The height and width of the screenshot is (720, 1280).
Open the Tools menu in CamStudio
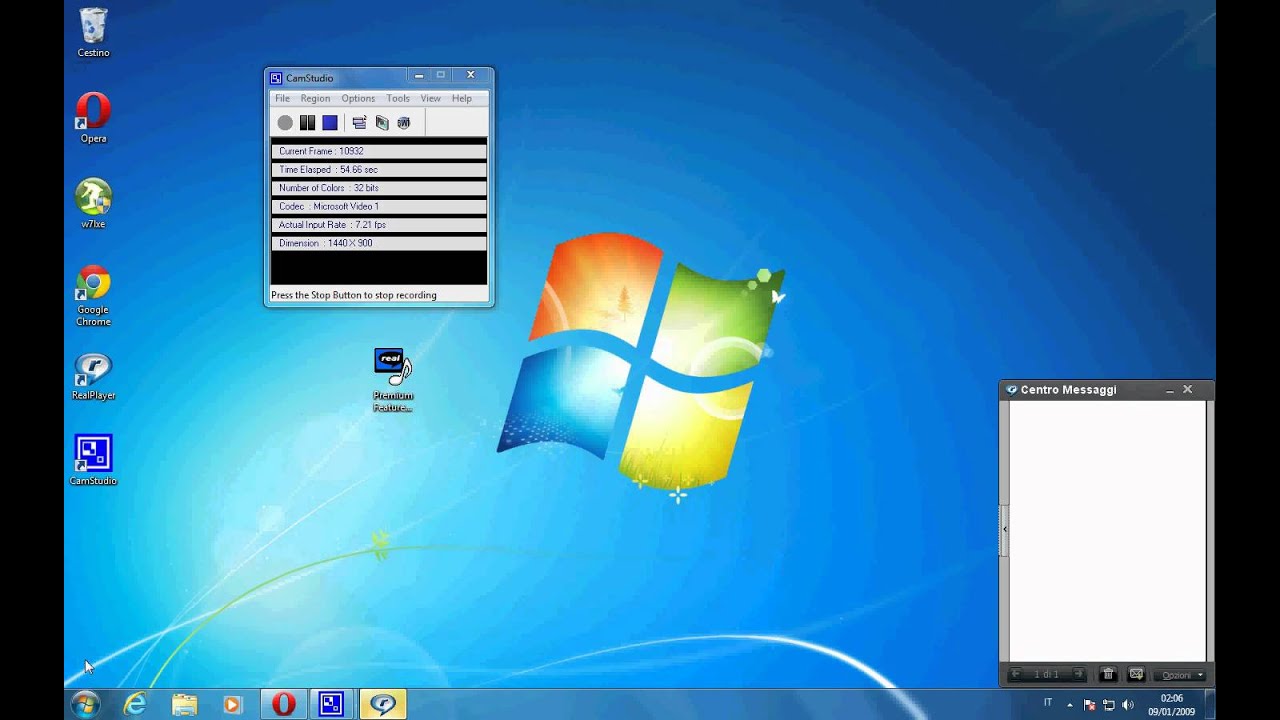pyautogui.click(x=398, y=98)
